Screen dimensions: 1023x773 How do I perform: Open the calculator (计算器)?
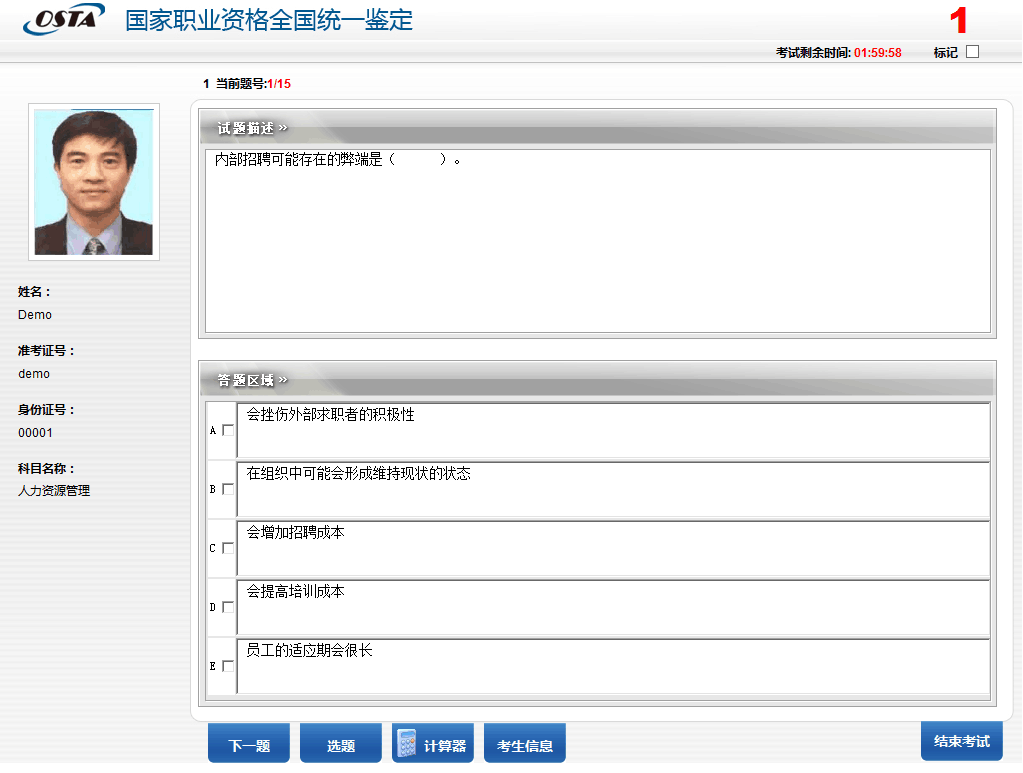[433, 745]
